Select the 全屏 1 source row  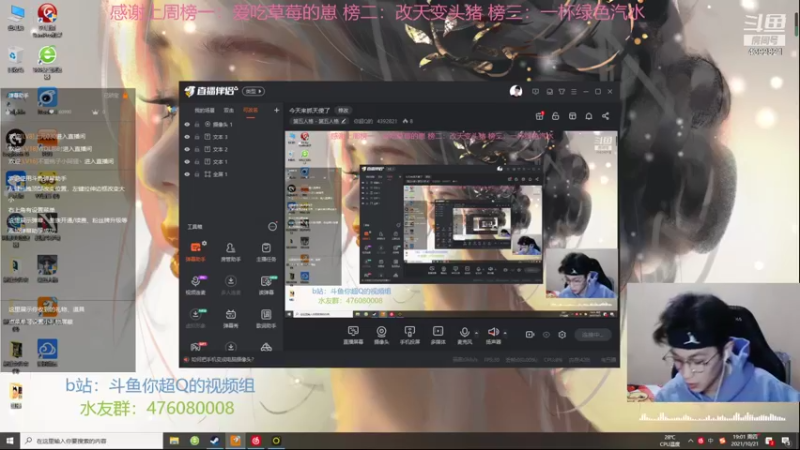232,174
